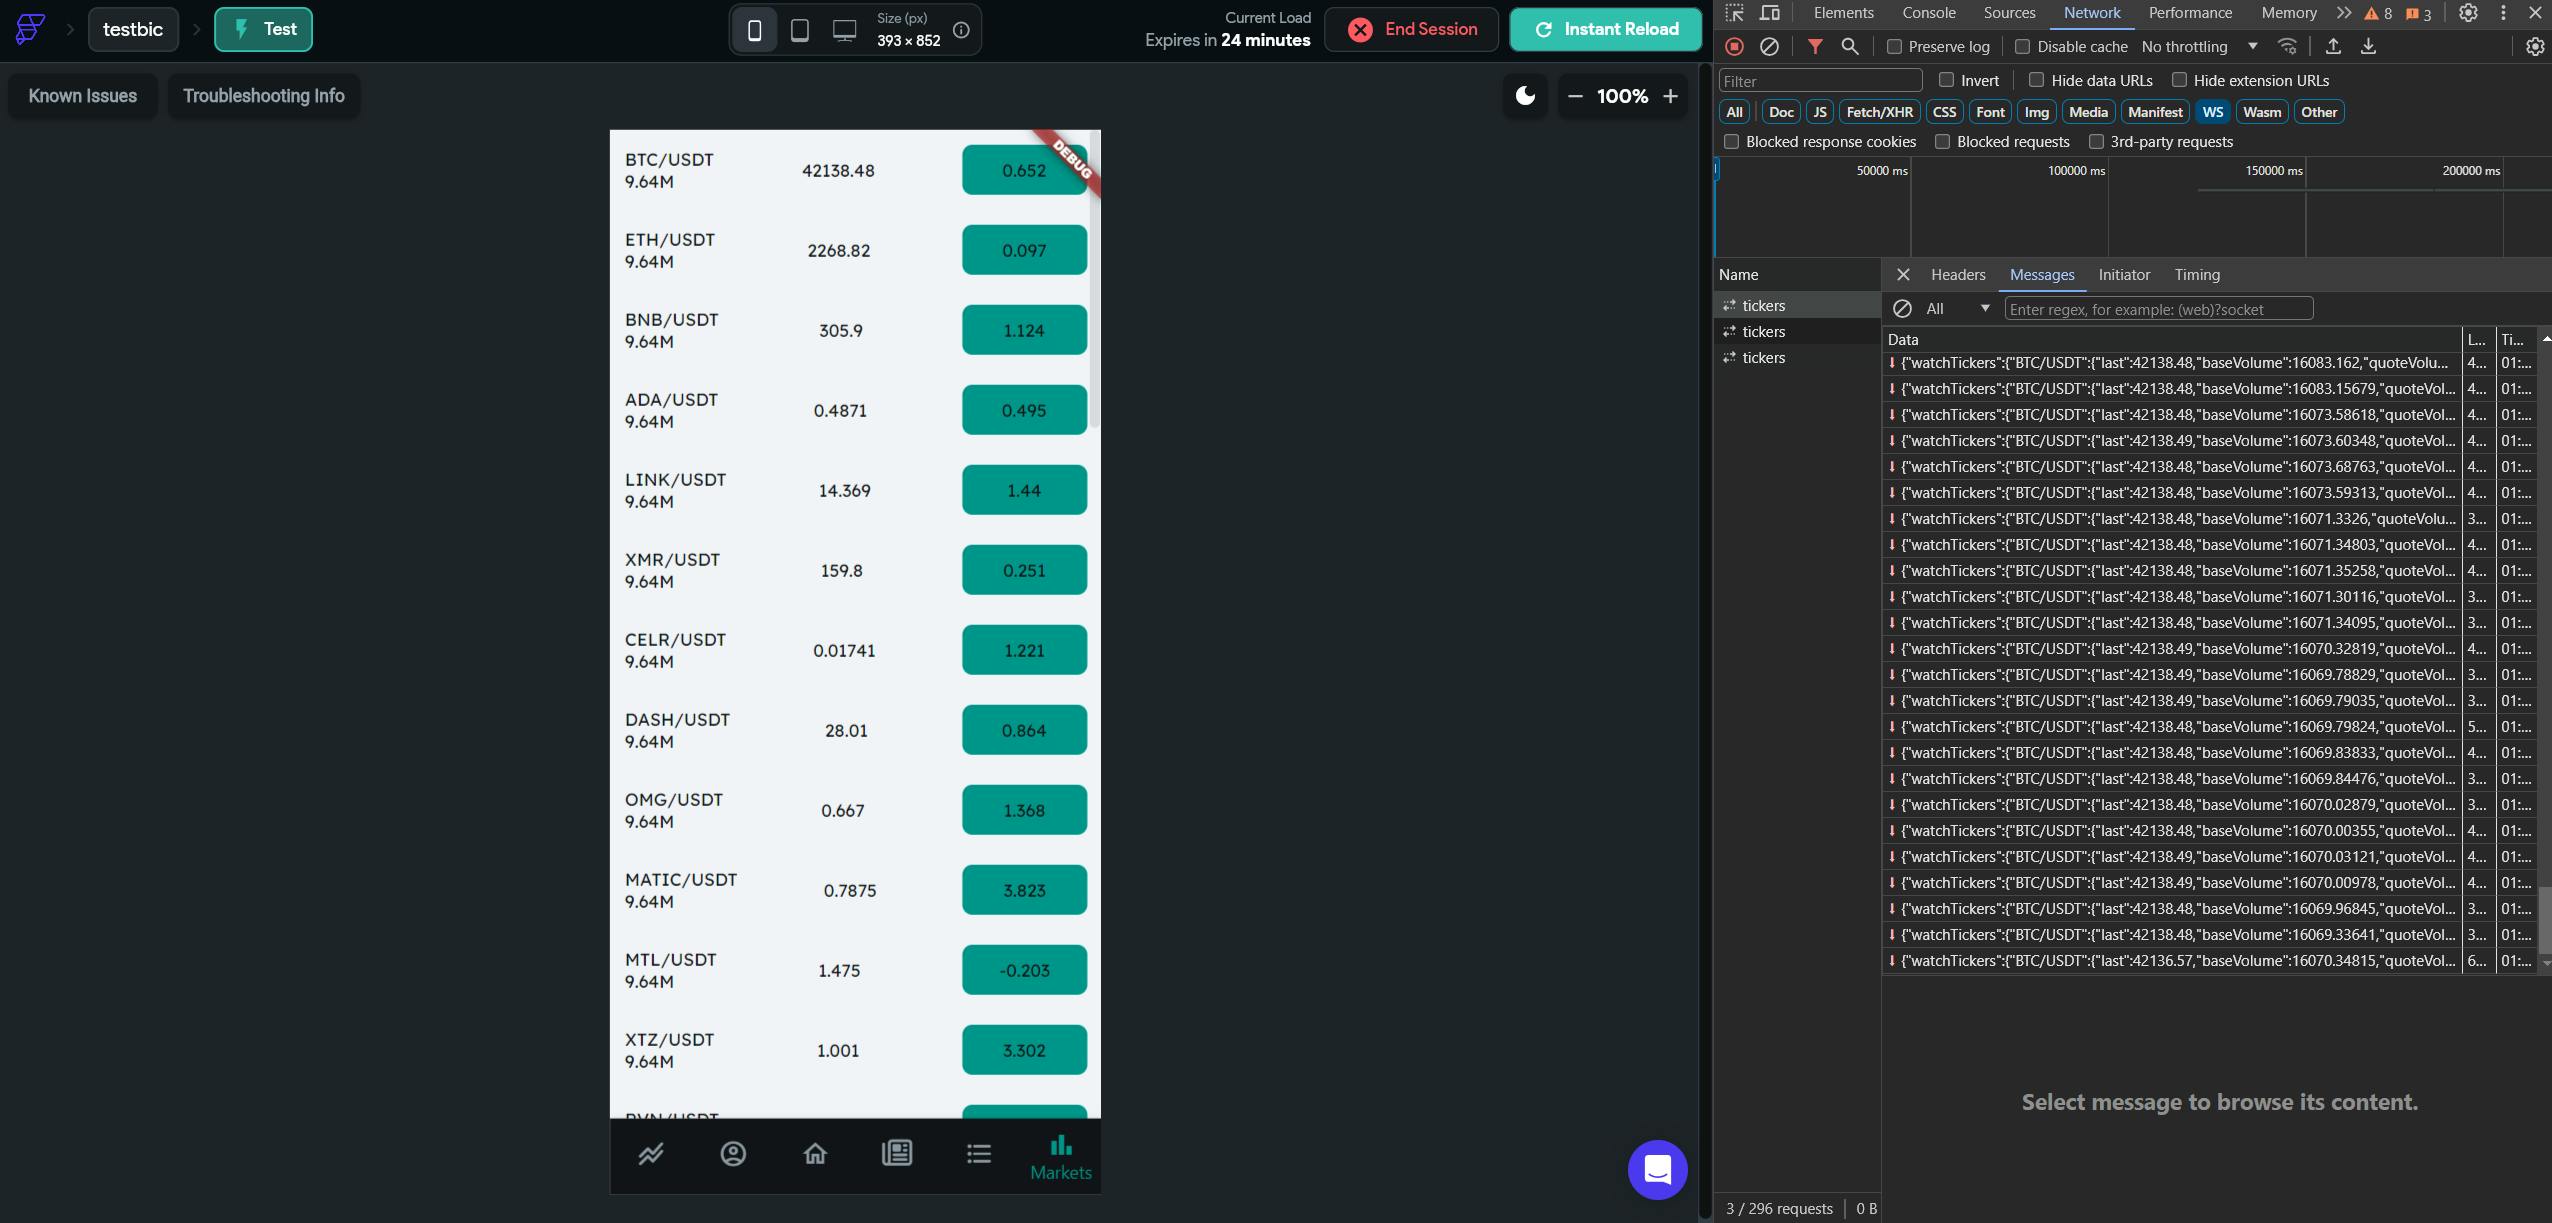The image size is (2552, 1223).
Task: Select the tablet device size icon
Action: 800,30
